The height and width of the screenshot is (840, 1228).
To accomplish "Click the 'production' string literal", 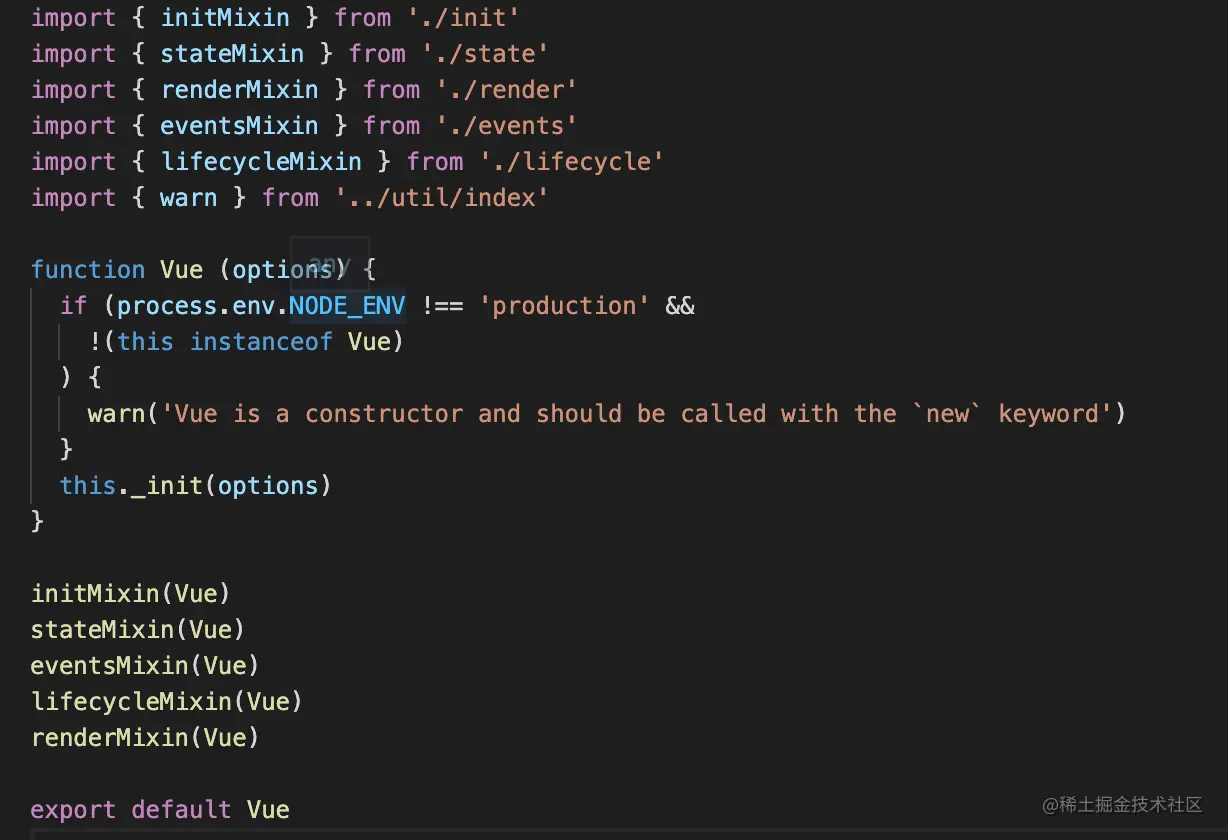I will click(564, 306).
